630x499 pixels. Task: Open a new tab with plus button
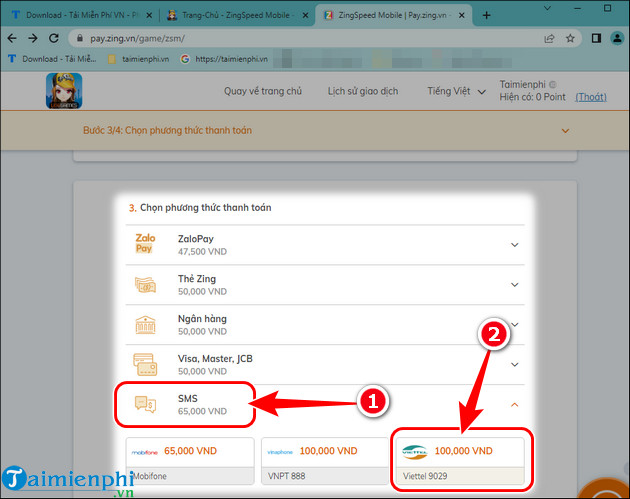[487, 15]
